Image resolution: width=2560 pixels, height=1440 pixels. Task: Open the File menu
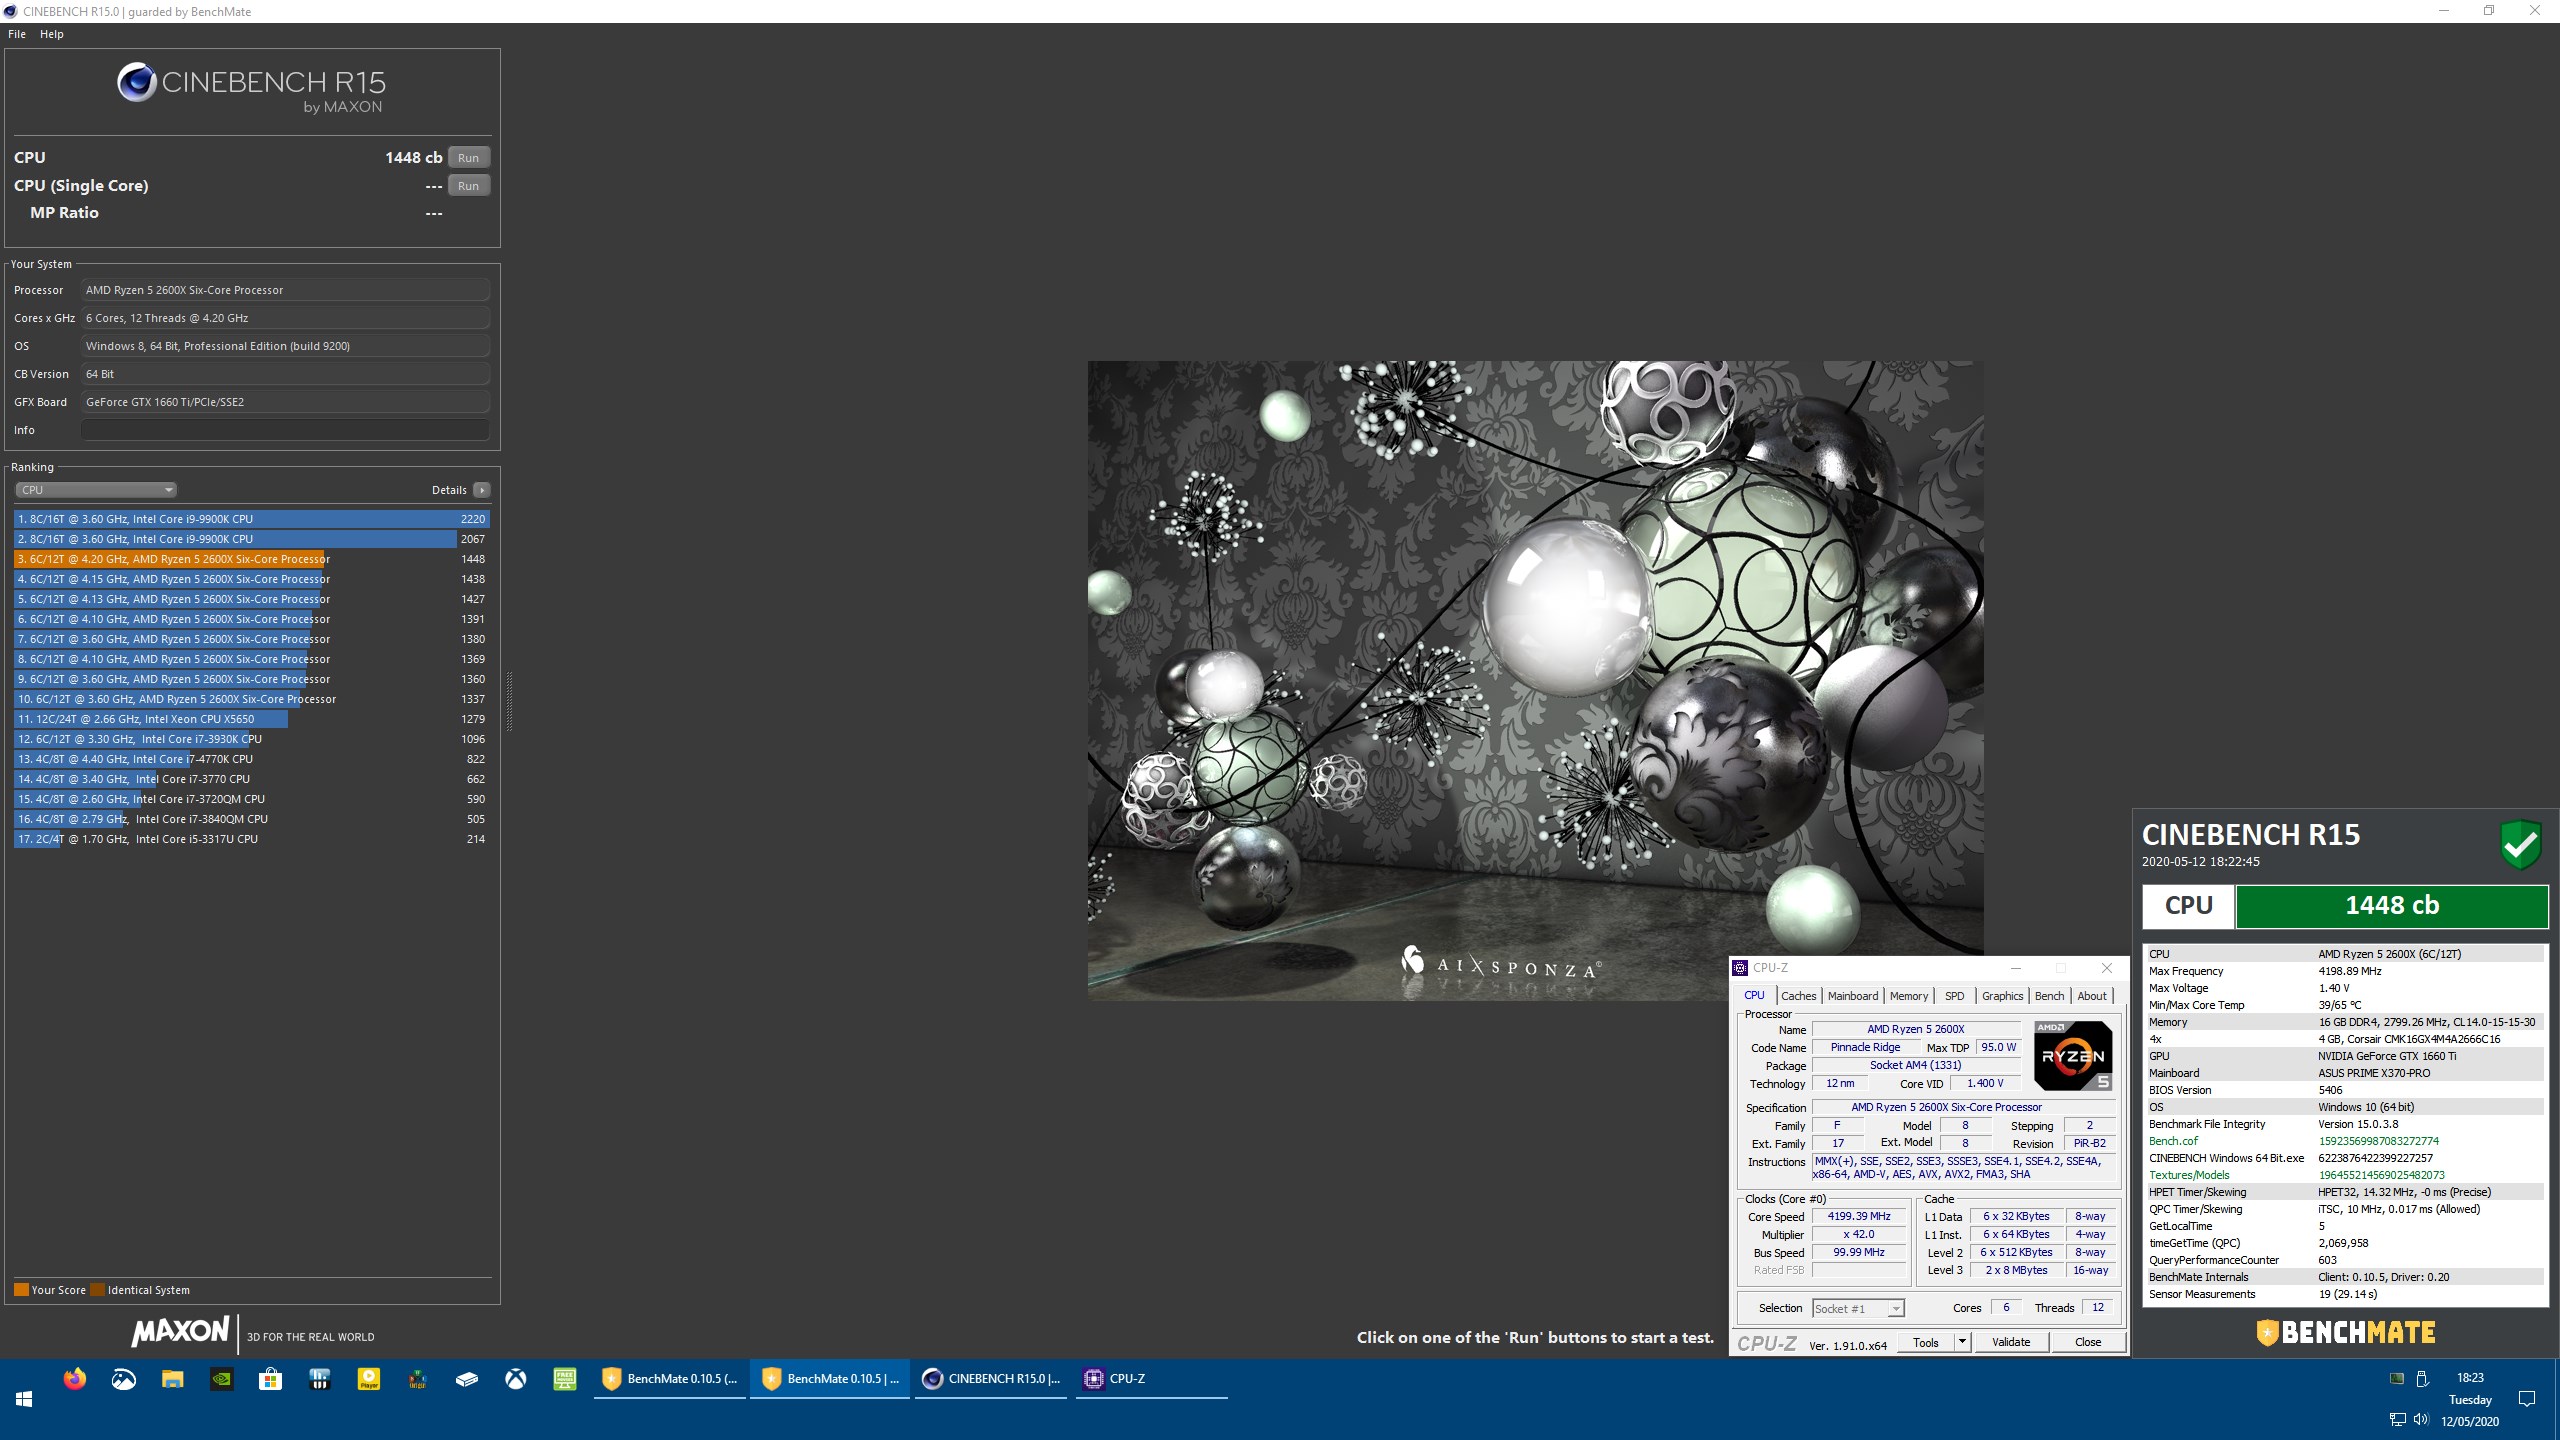click(x=17, y=34)
